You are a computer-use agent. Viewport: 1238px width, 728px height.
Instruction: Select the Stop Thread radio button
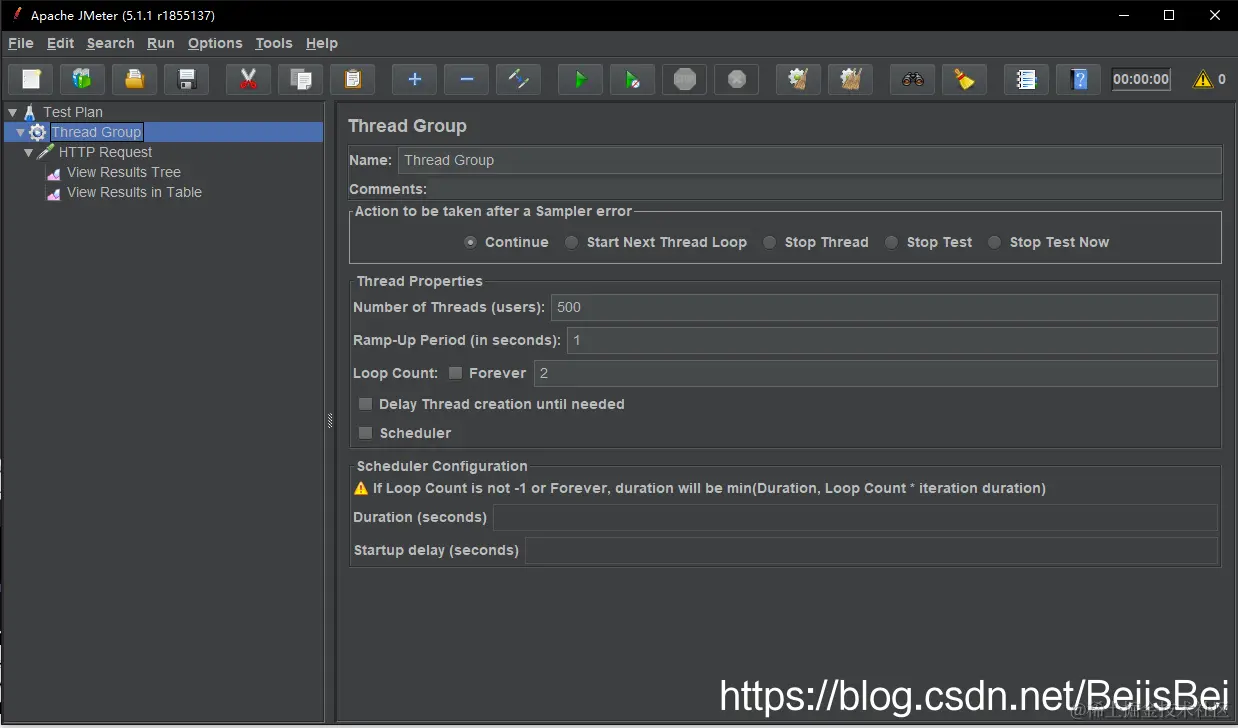coord(769,242)
